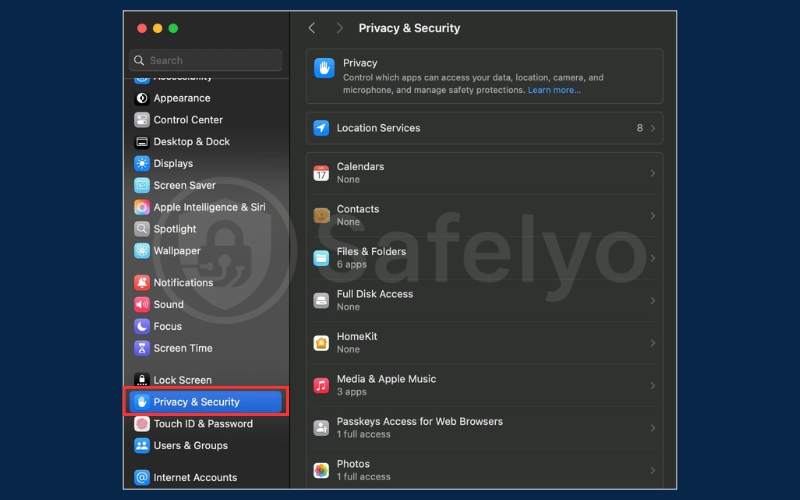Click the Focus moon icon
This screenshot has width=800, height=500.
[142, 326]
